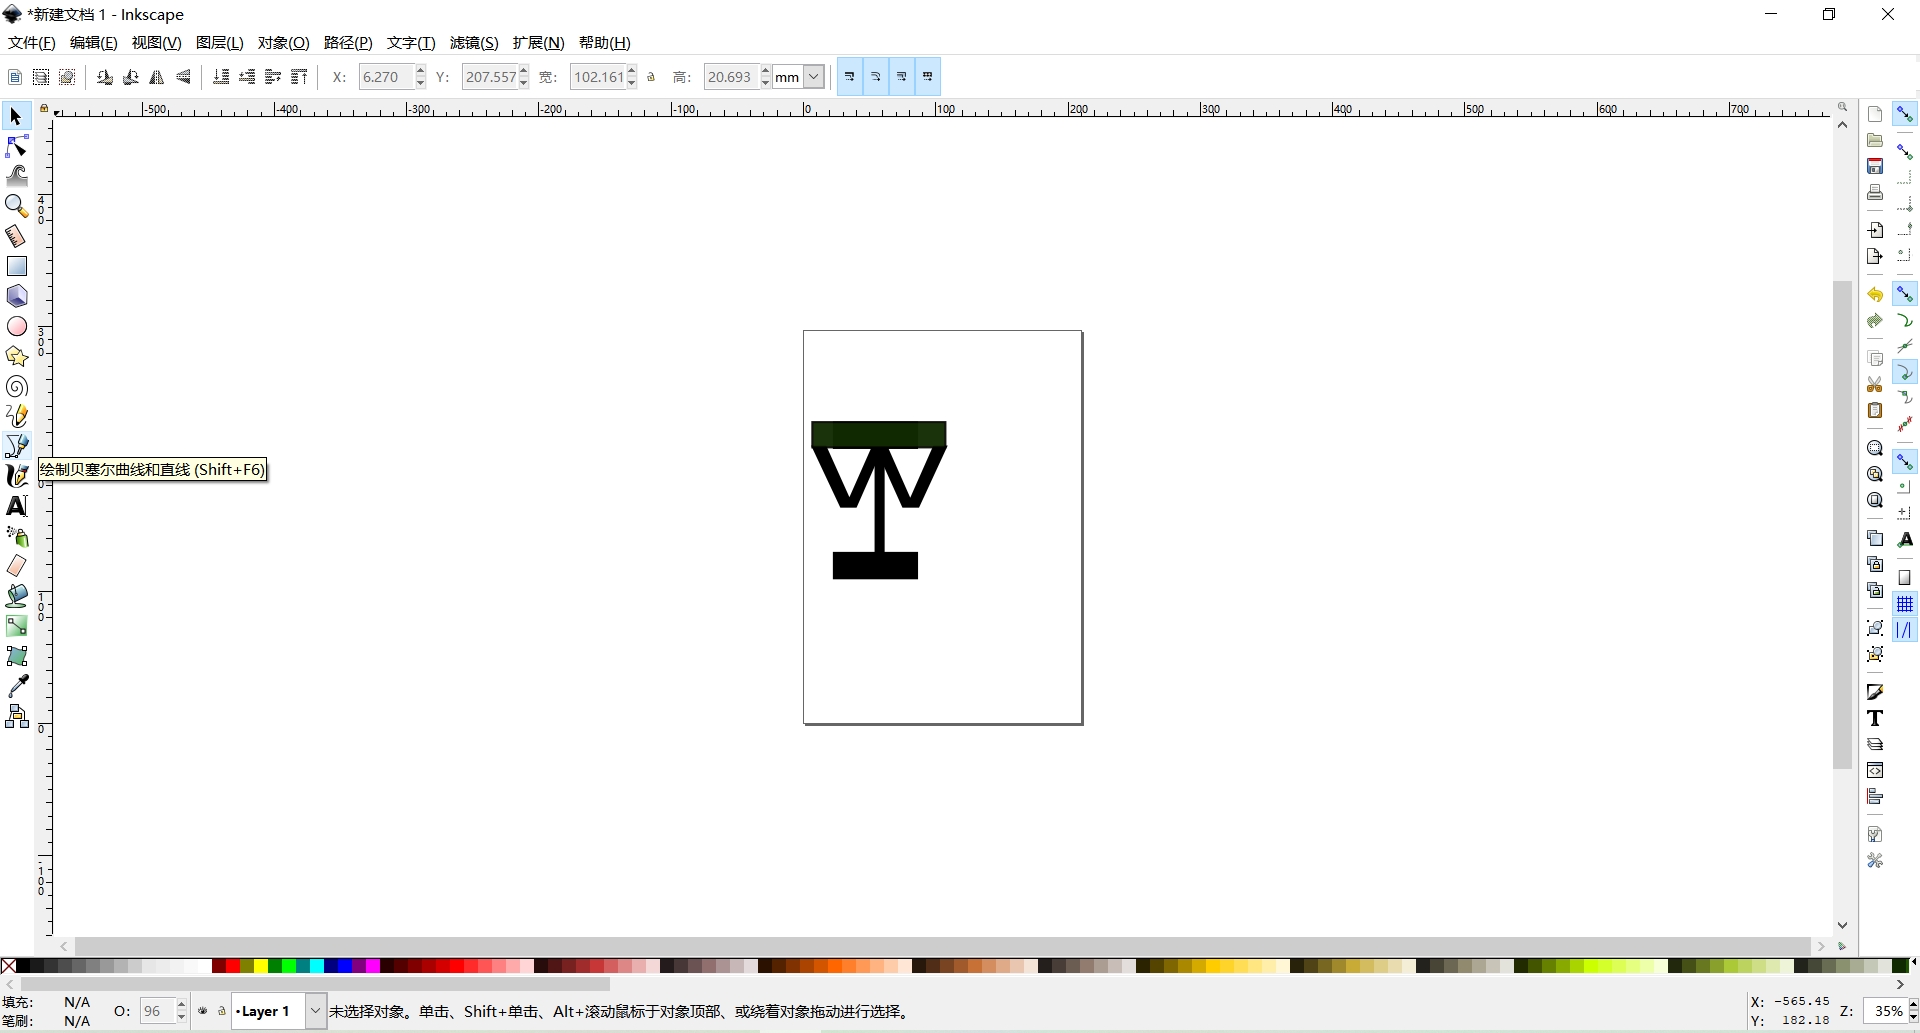Toggle master enable snapping button
Screen dimensions: 1920x1033
1905,114
